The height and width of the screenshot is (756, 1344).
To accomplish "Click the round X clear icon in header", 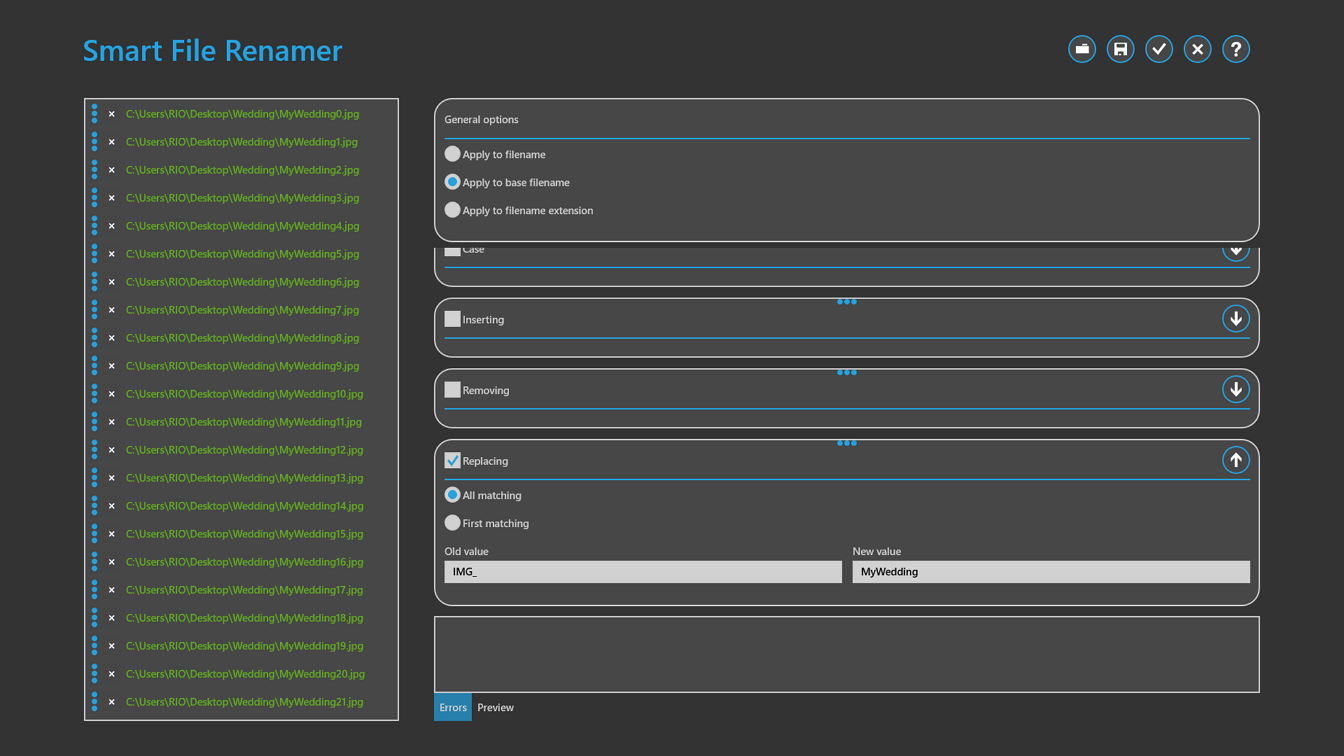I will [1197, 49].
